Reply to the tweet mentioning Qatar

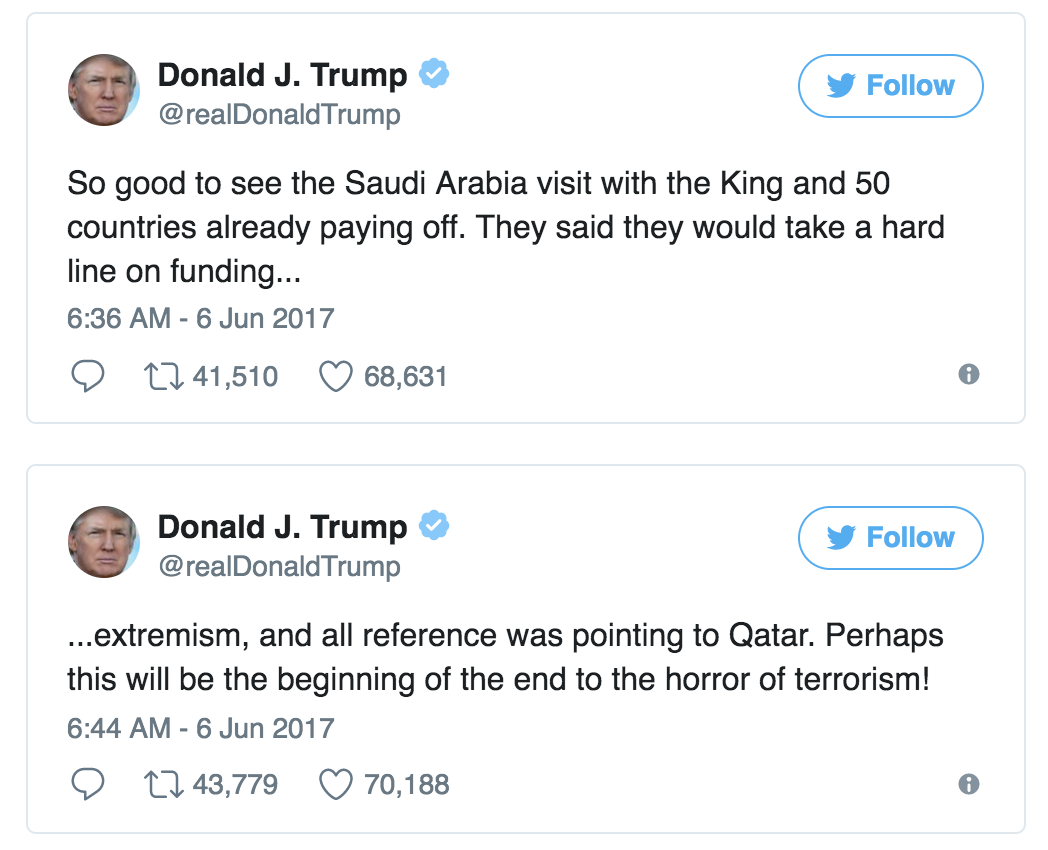tap(88, 784)
